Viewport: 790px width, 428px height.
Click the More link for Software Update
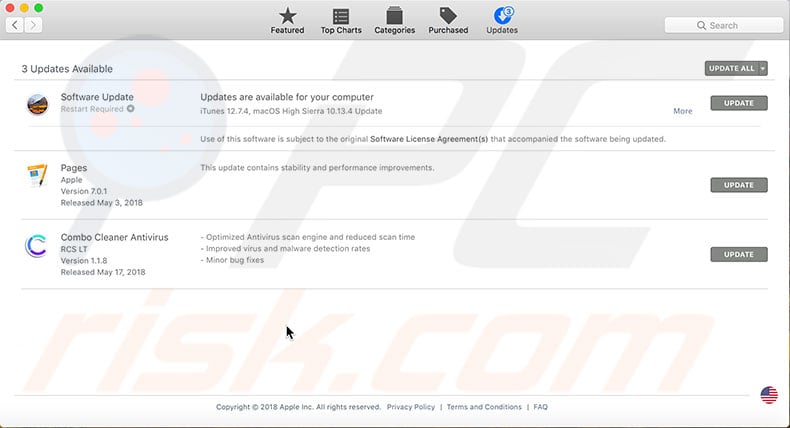(683, 111)
